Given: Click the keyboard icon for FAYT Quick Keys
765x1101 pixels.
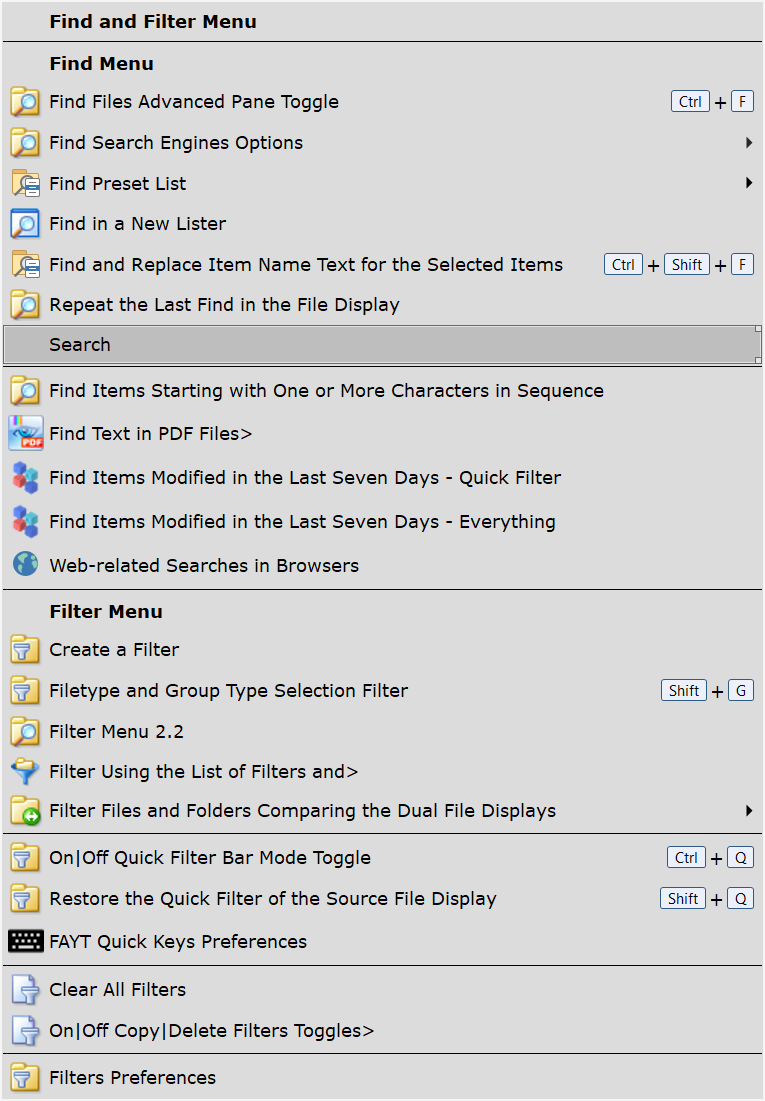Looking at the screenshot, I should (x=25, y=942).
